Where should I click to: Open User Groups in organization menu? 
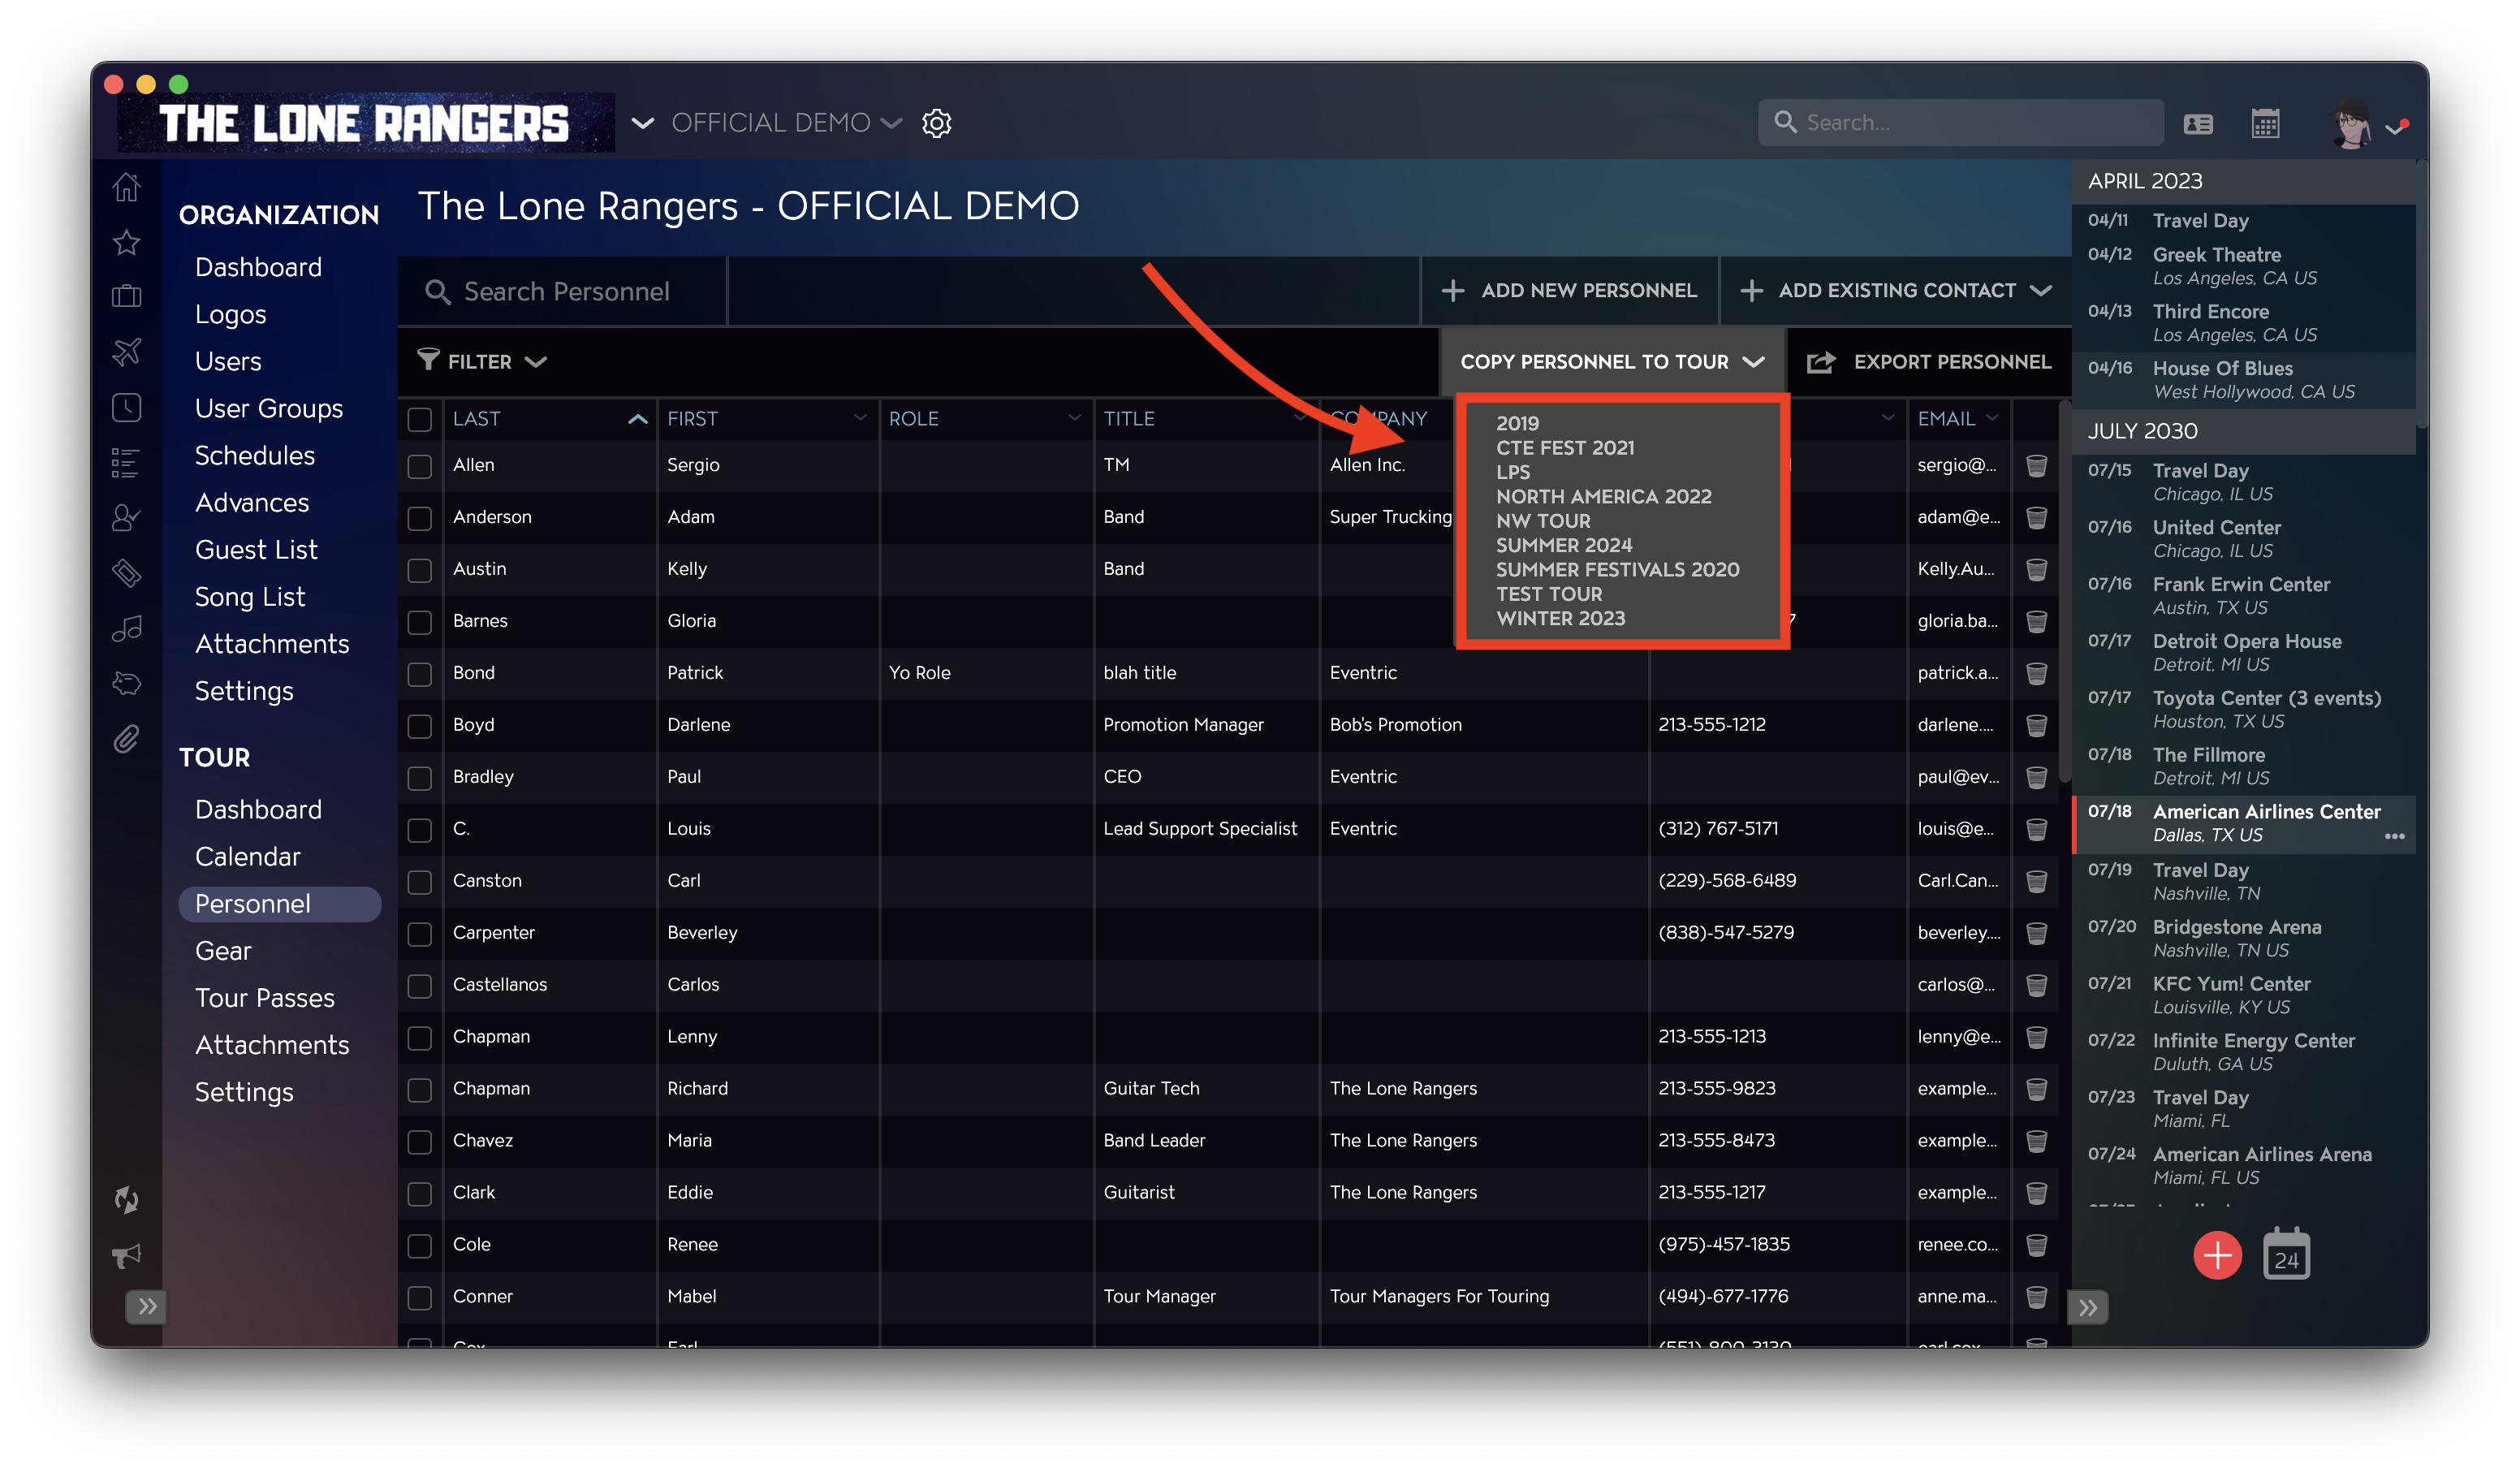click(268, 408)
